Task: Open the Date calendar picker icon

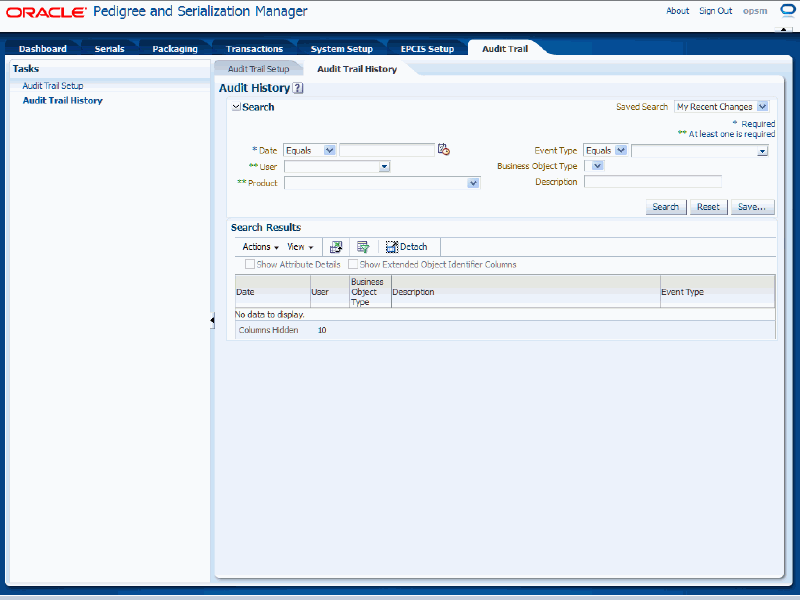Action: click(x=443, y=149)
